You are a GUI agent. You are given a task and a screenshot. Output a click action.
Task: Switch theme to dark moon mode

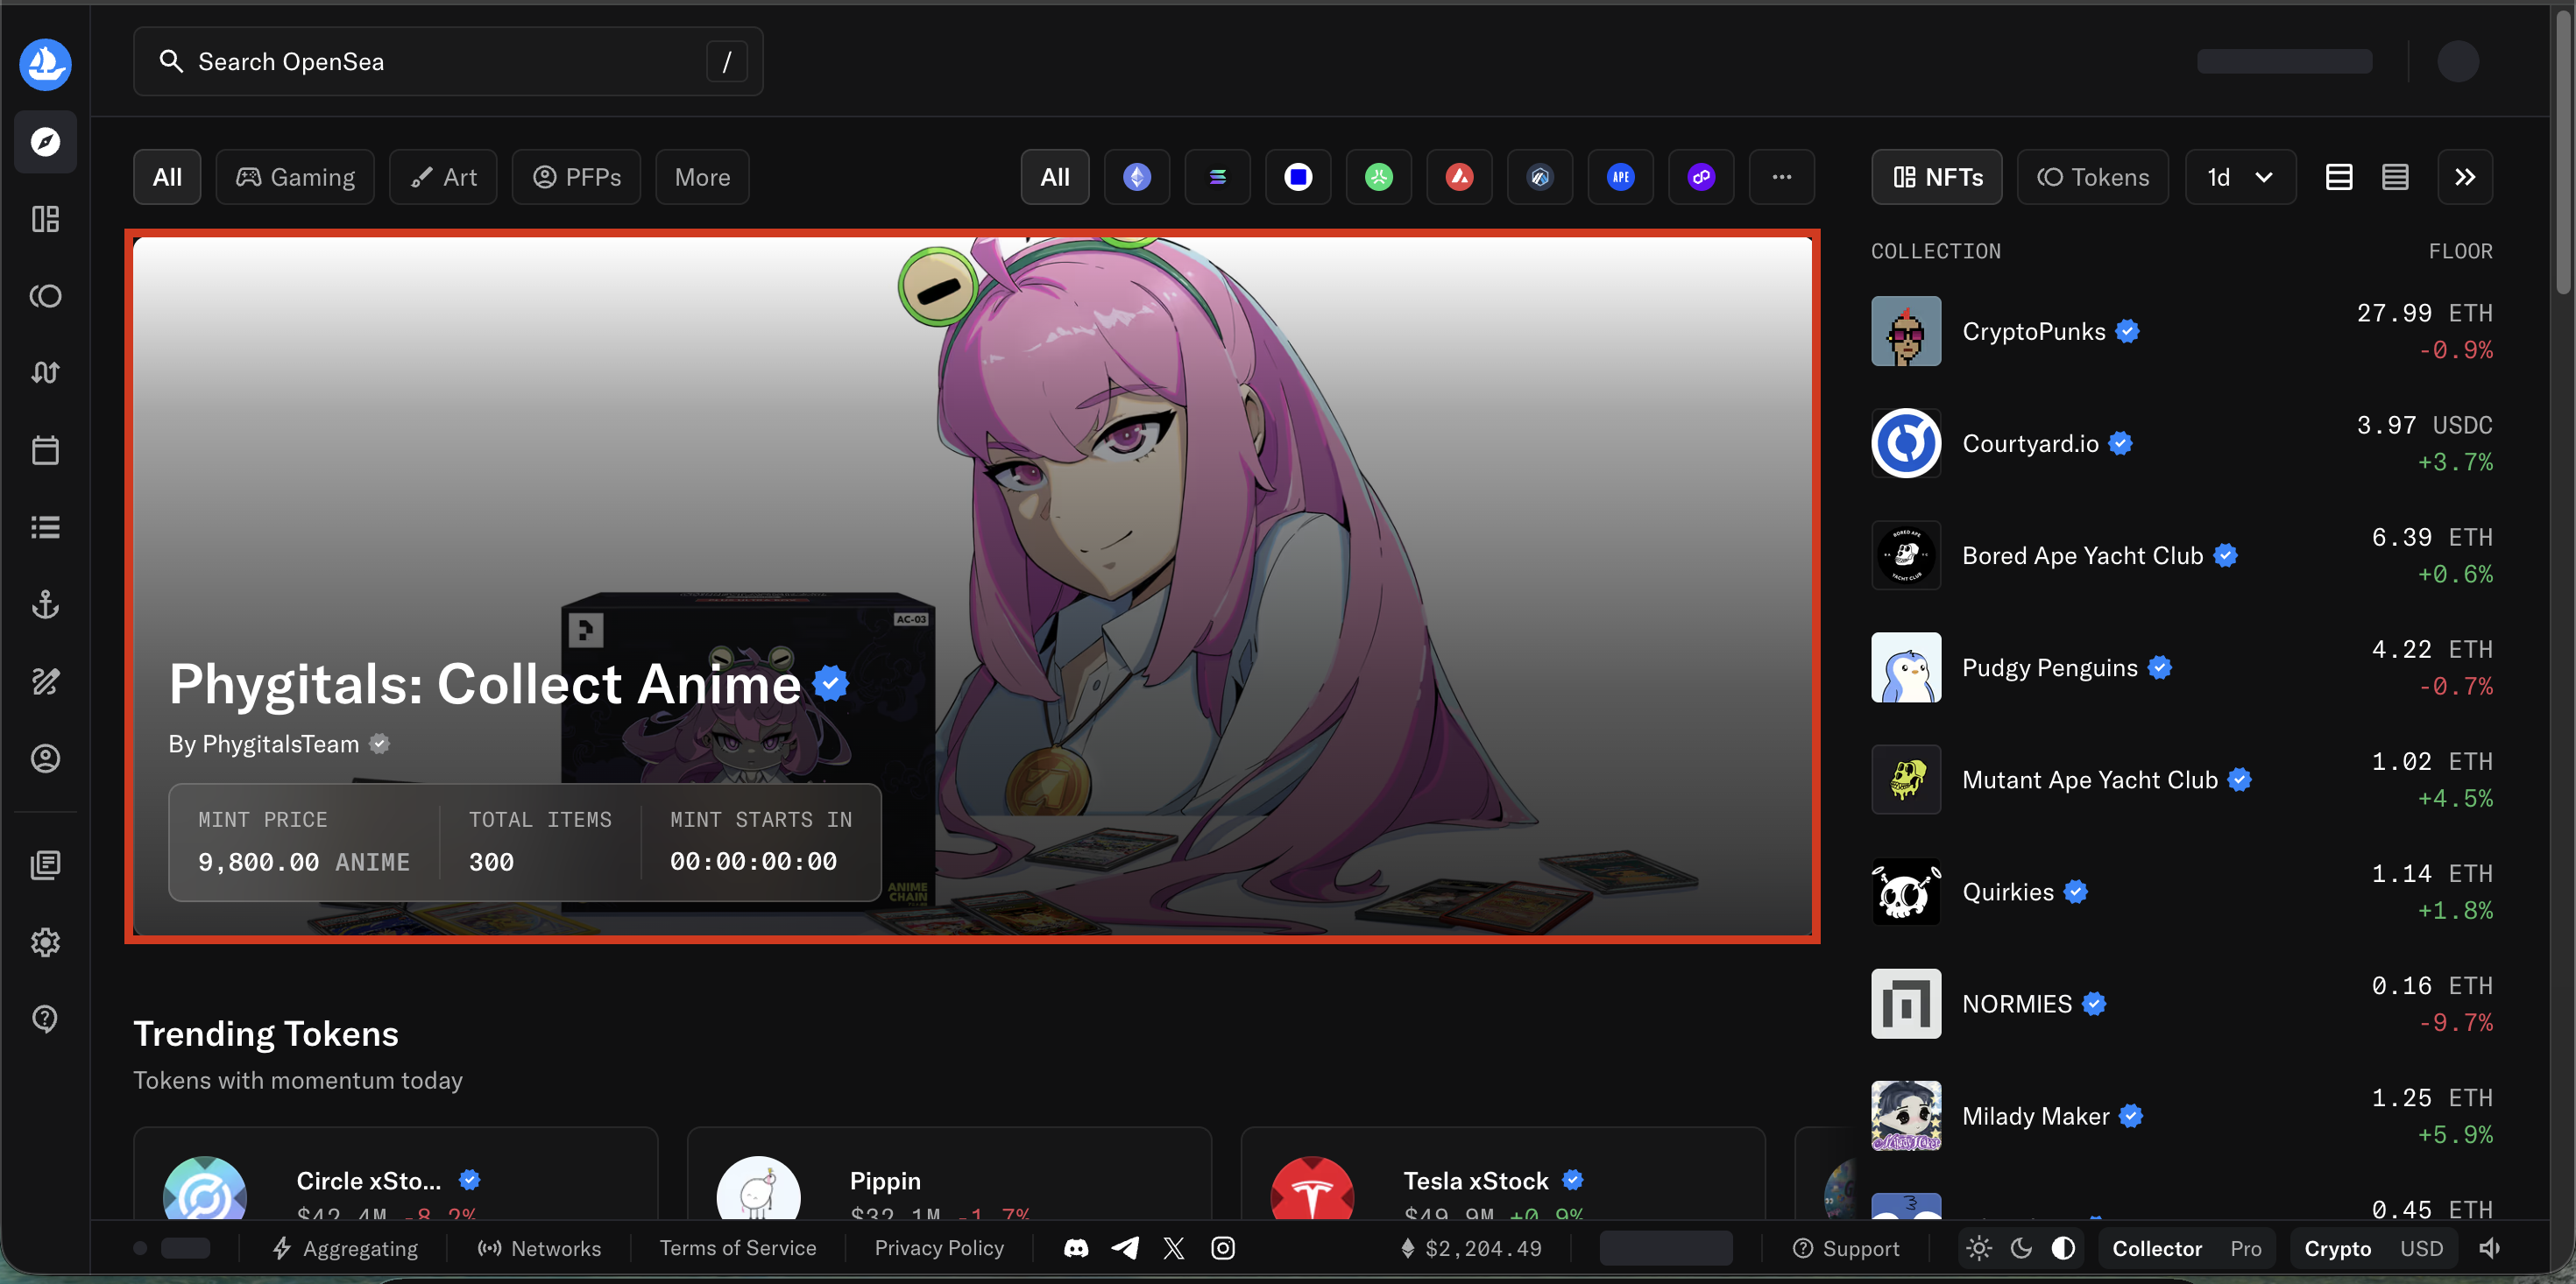click(x=2021, y=1248)
